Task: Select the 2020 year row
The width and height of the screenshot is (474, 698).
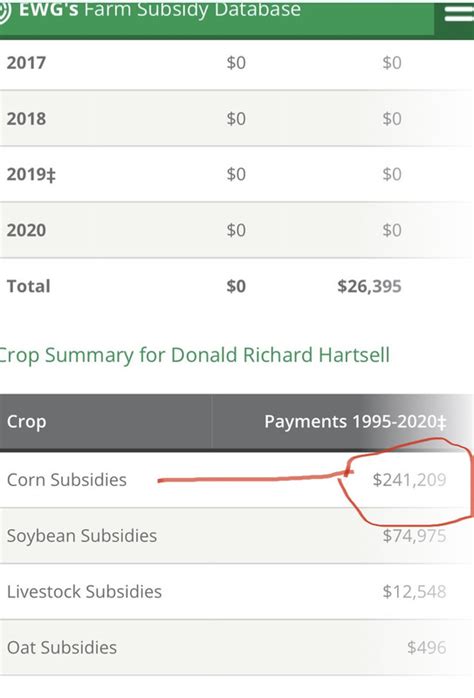Action: (x=237, y=230)
